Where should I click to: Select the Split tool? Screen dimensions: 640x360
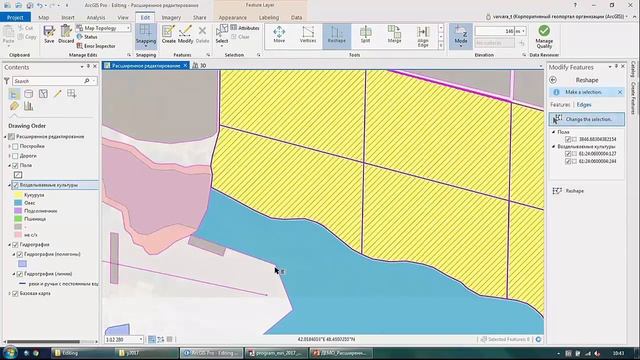tap(365, 35)
